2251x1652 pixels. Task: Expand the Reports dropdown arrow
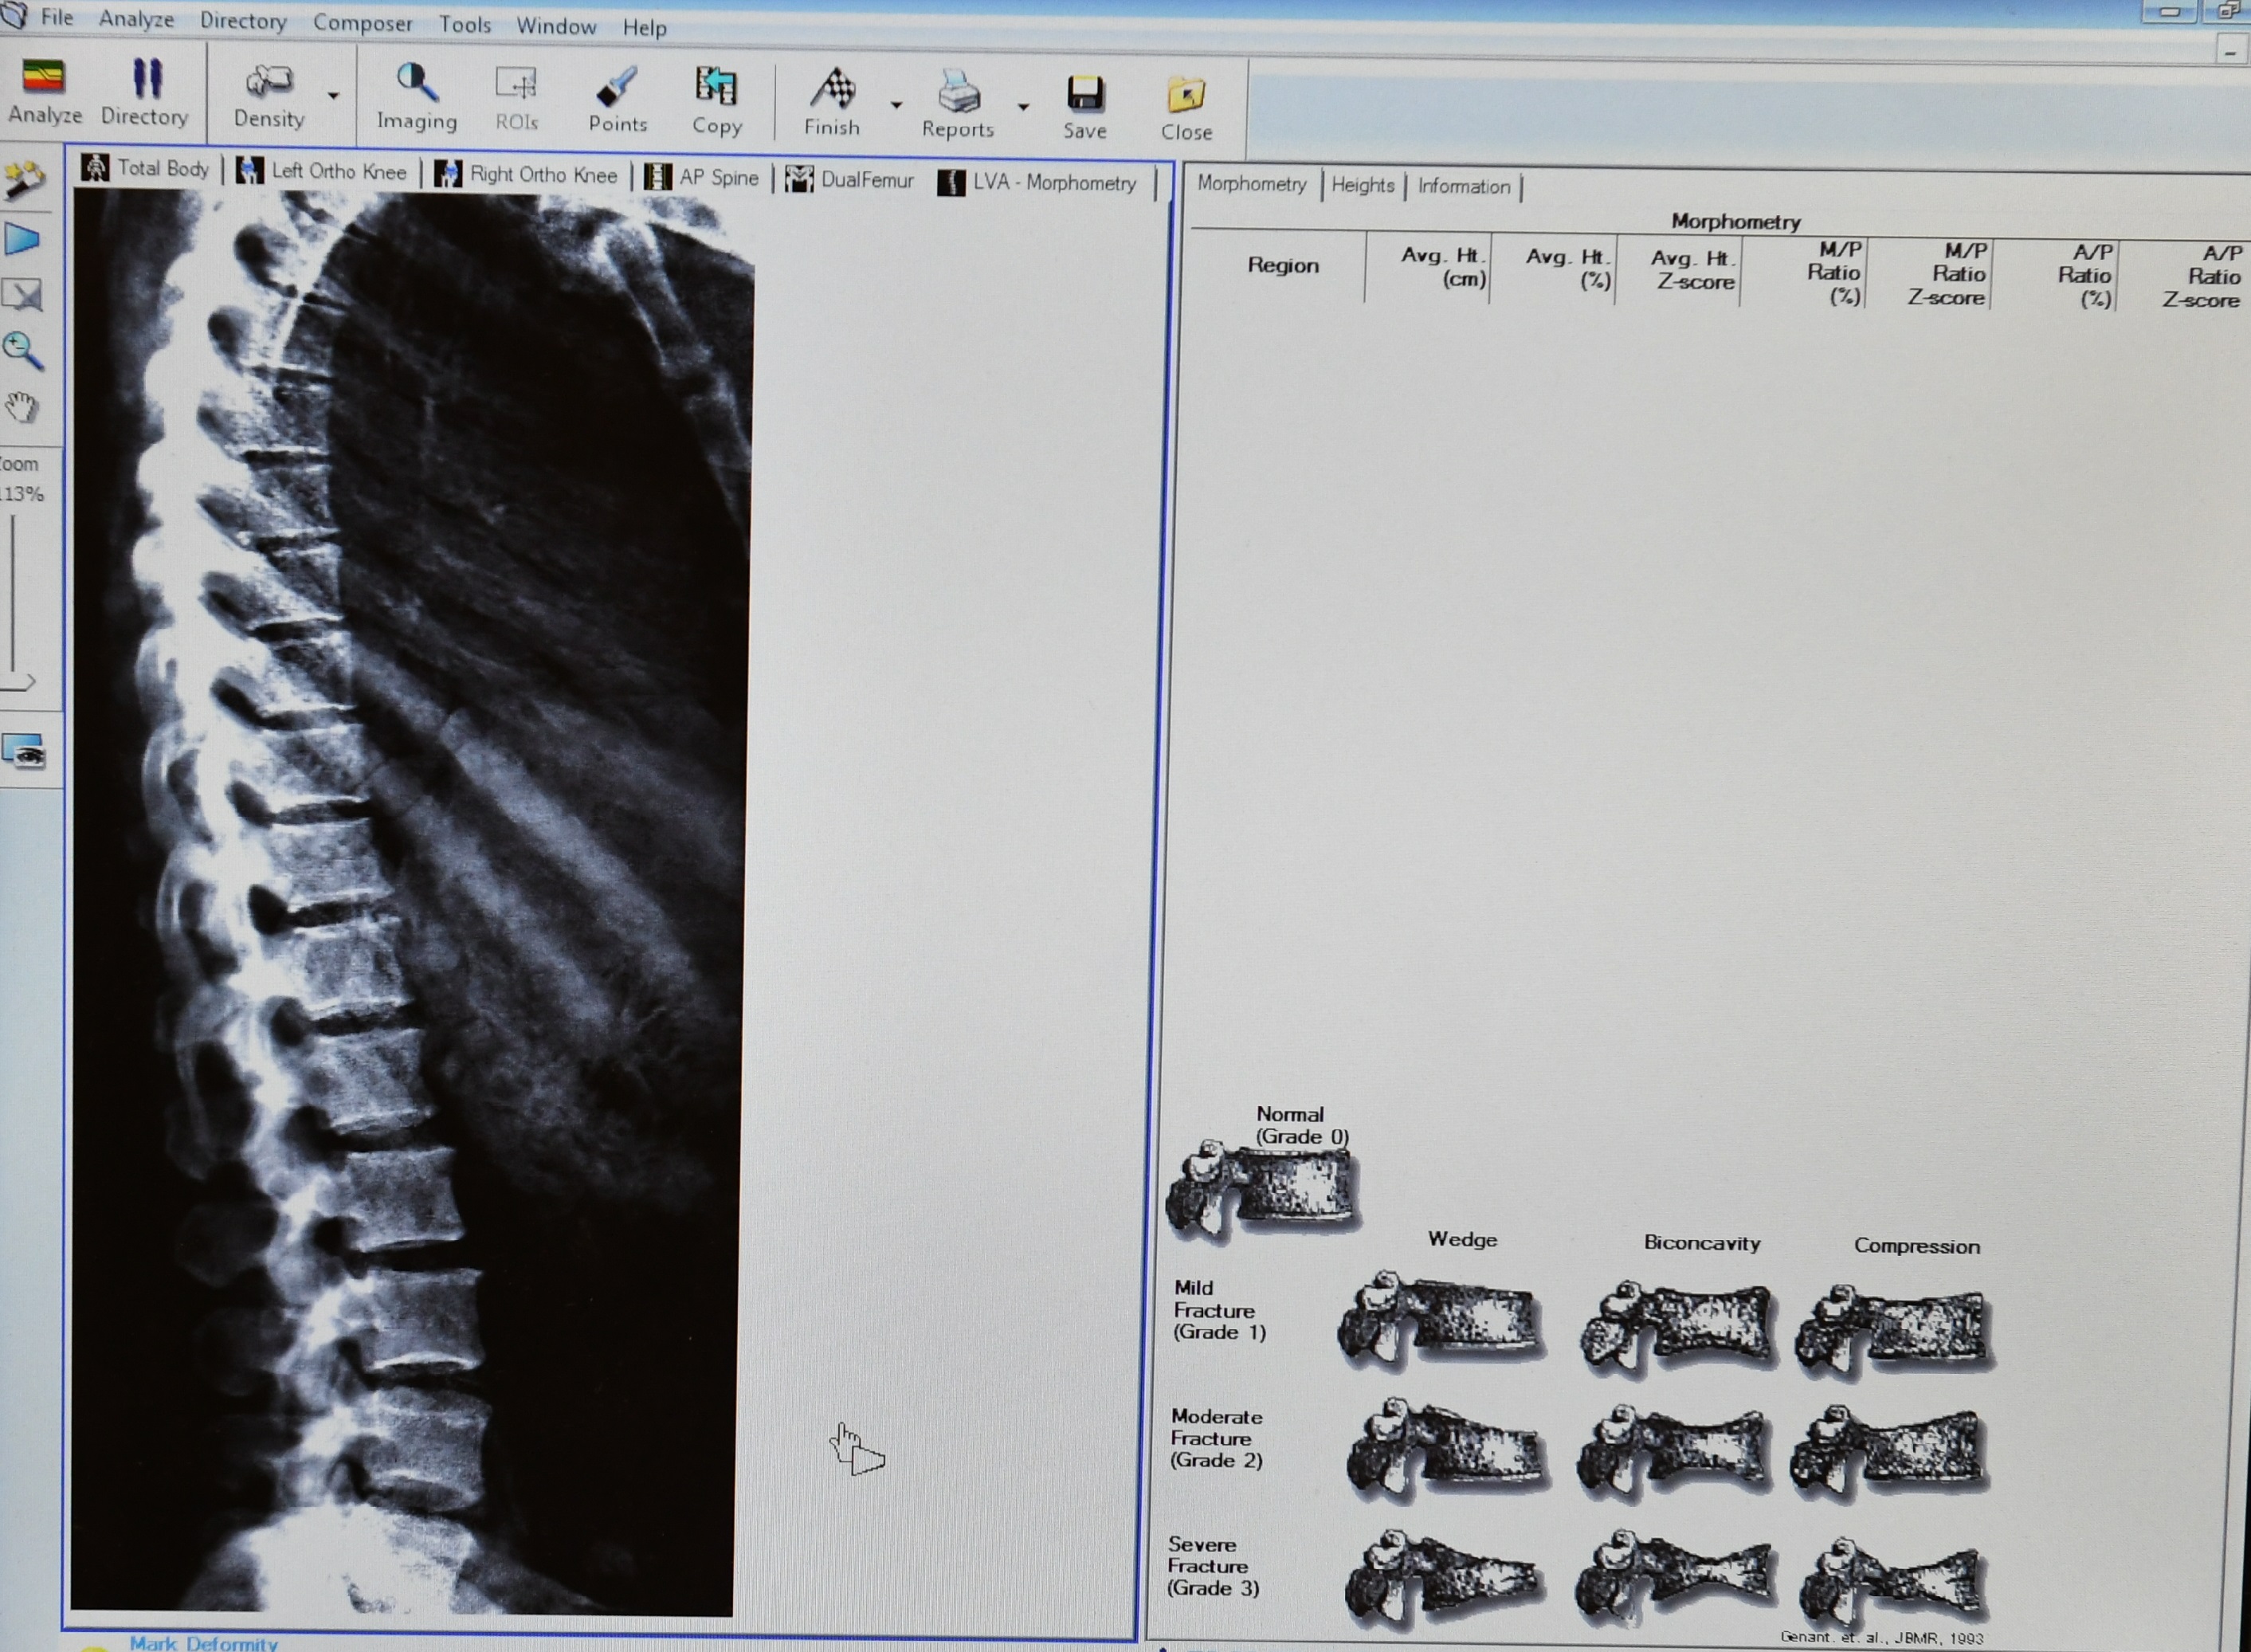(x=1023, y=106)
